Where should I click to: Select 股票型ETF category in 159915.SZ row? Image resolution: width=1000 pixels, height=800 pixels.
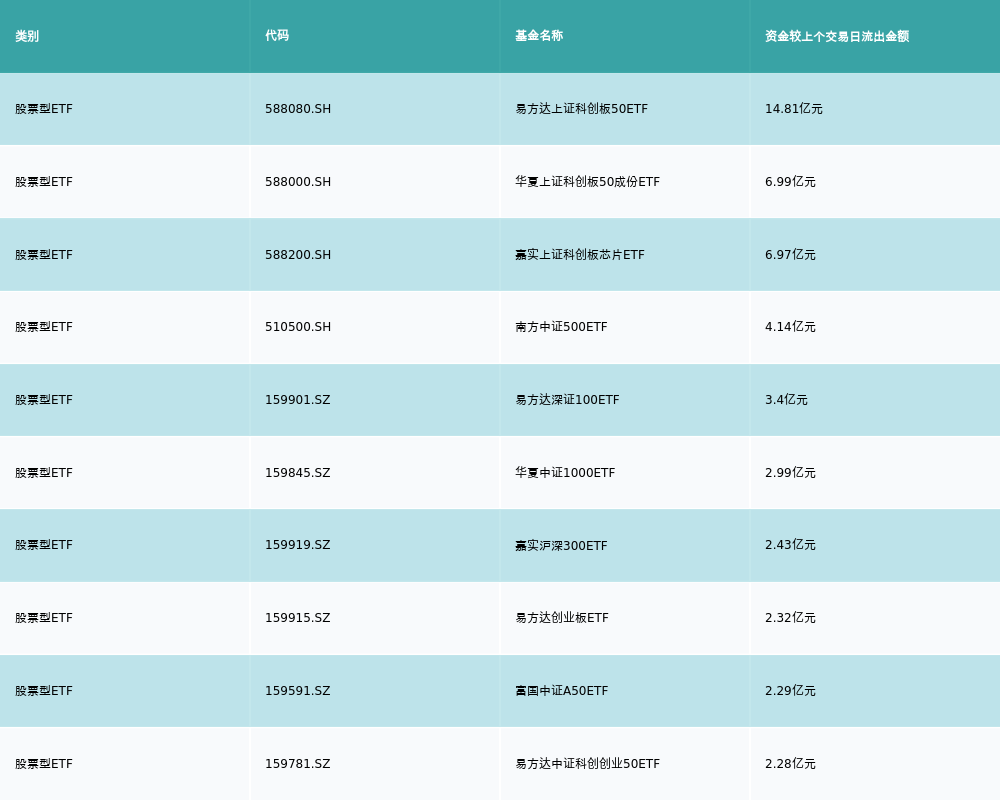point(44,618)
